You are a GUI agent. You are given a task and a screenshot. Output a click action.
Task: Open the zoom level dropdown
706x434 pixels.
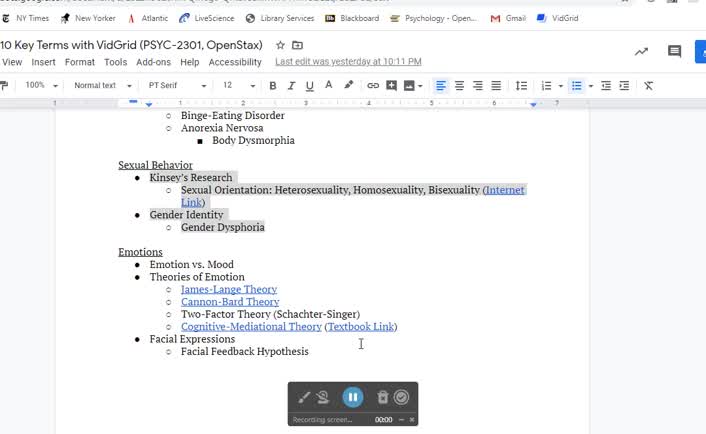[x=41, y=86]
